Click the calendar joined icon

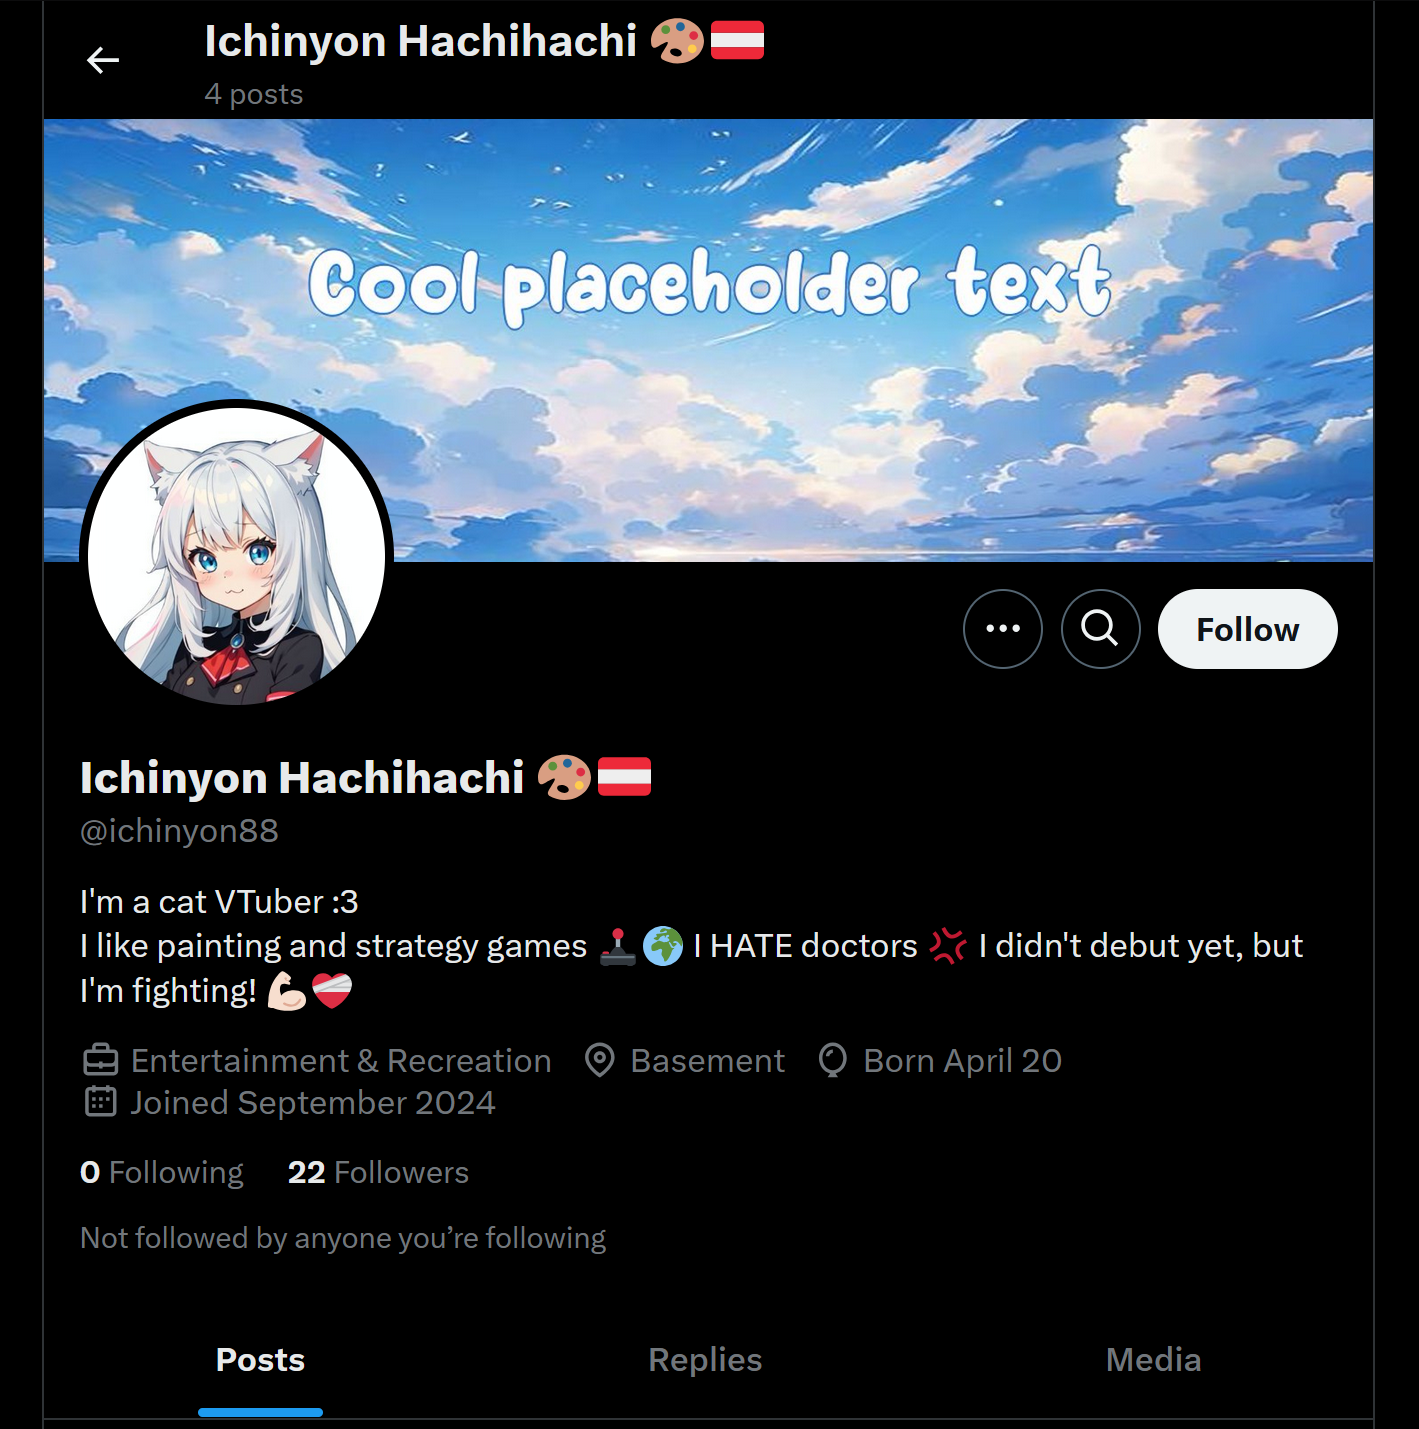[x=100, y=1102]
